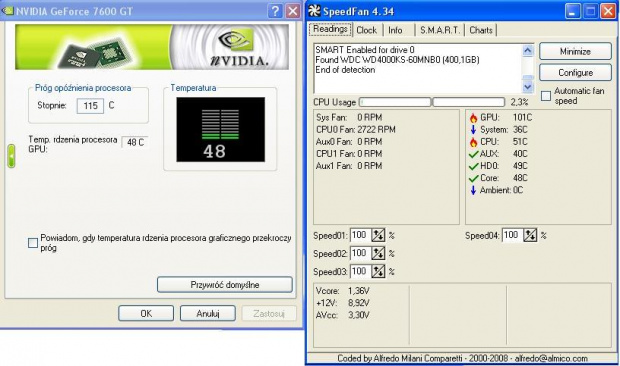The image size is (620, 366).
Task: Click the log scroll up arrow
Action: [x=528, y=50]
